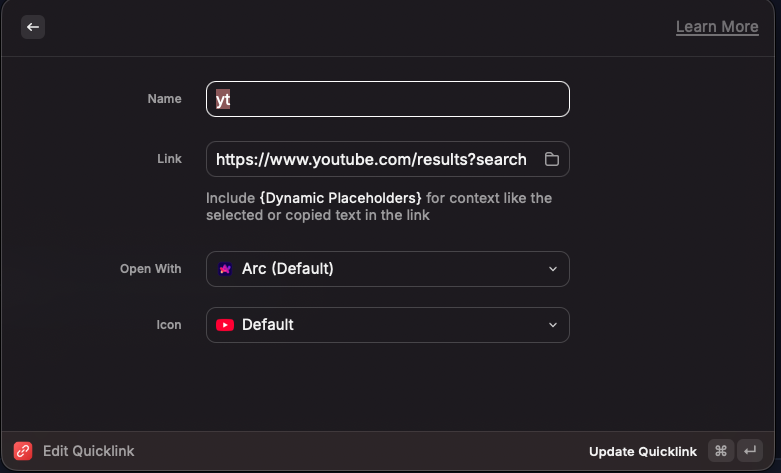Click the folder icon in Link field
This screenshot has height=473, width=781.
(x=551, y=159)
